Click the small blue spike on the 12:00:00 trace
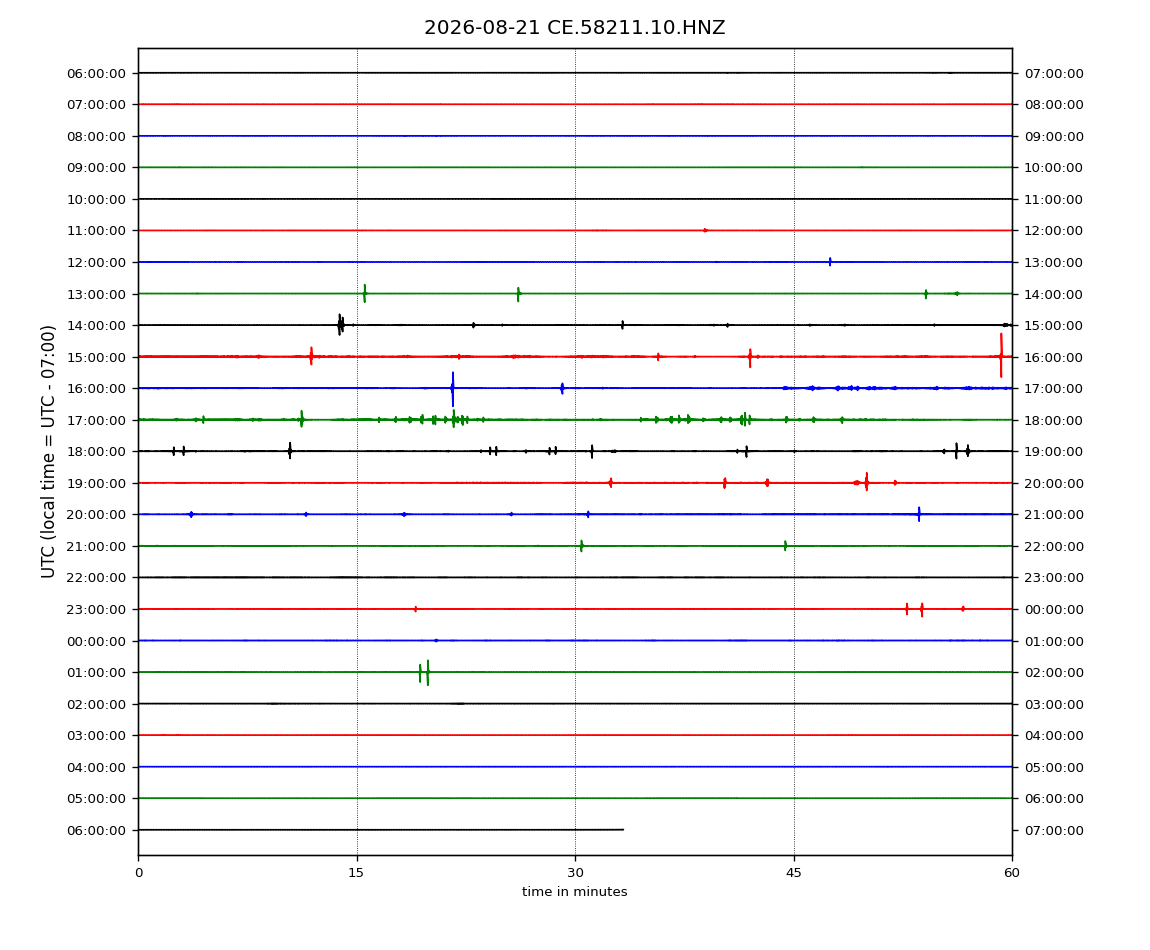Image resolution: width=1150 pixels, height=950 pixels. 829,262
